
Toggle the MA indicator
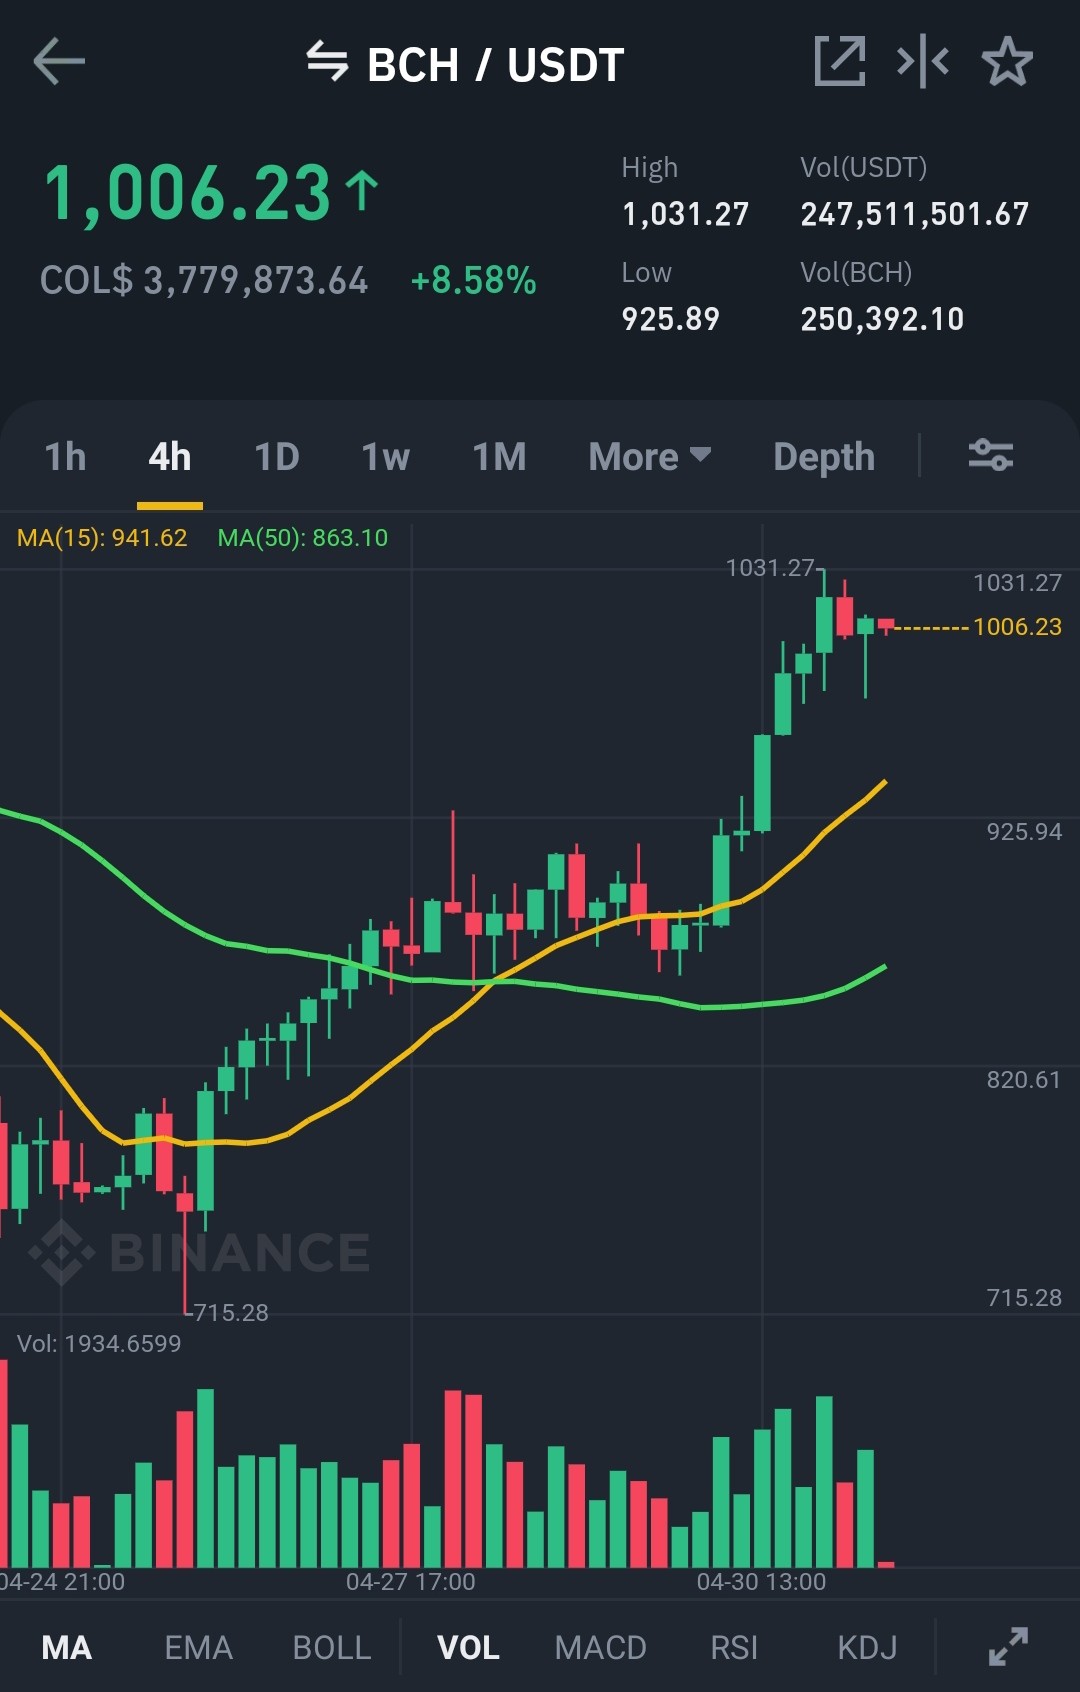coord(67,1647)
